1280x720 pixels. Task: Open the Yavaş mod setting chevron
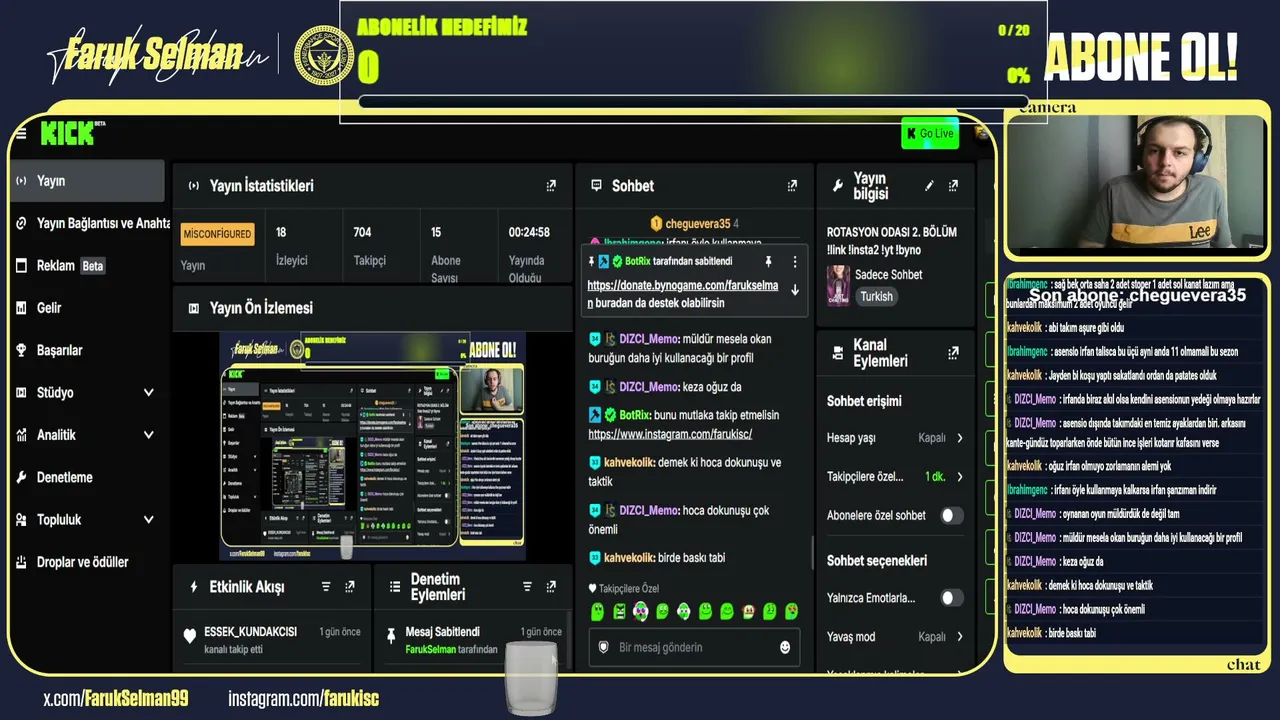[x=960, y=637]
